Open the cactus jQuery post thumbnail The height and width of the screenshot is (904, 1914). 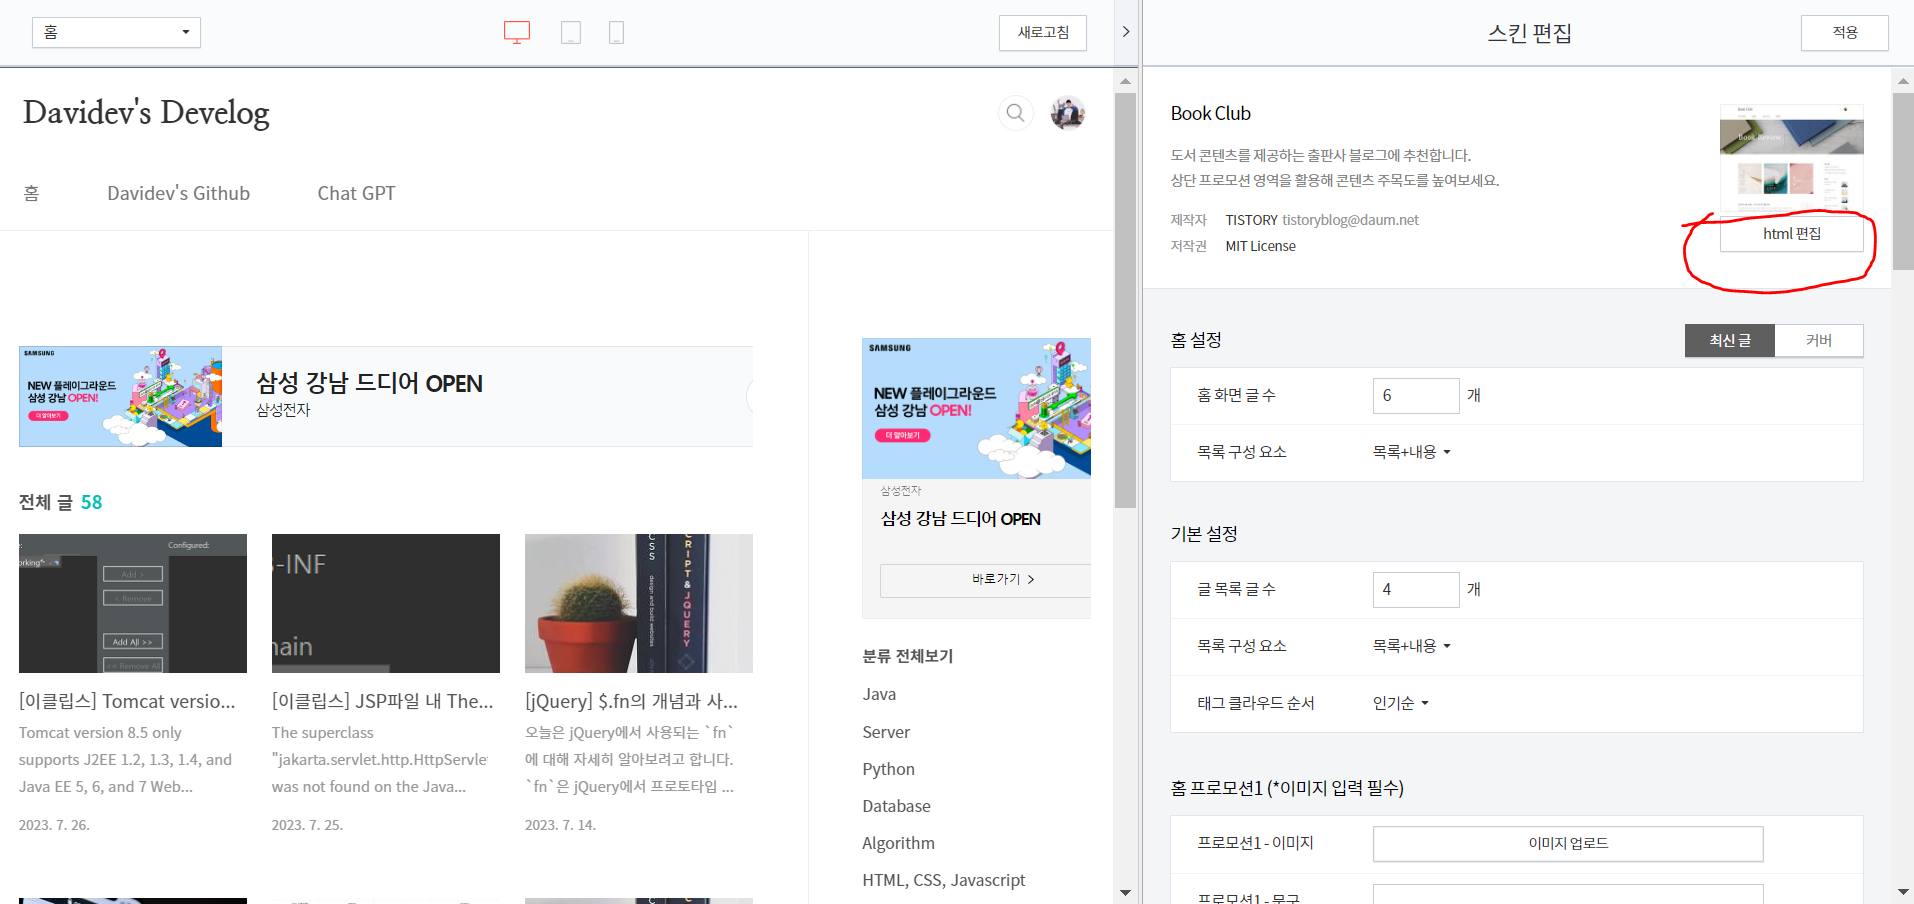(639, 603)
